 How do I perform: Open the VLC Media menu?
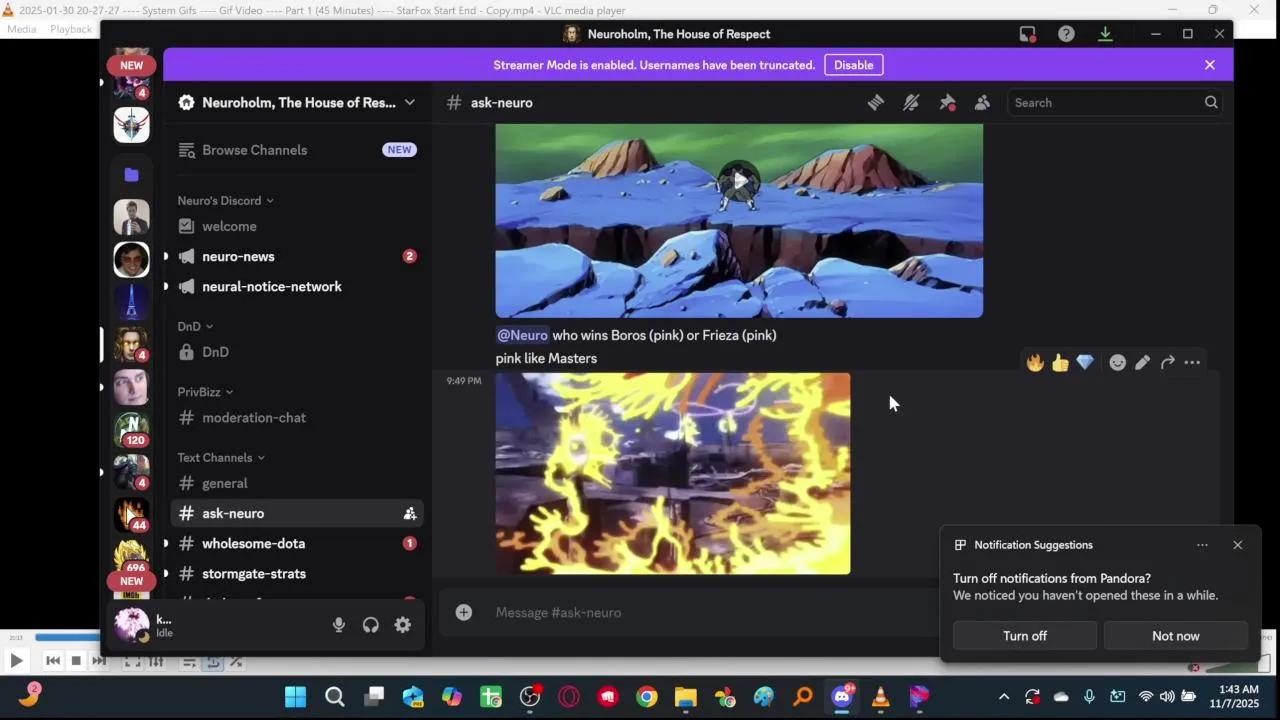[x=21, y=29]
